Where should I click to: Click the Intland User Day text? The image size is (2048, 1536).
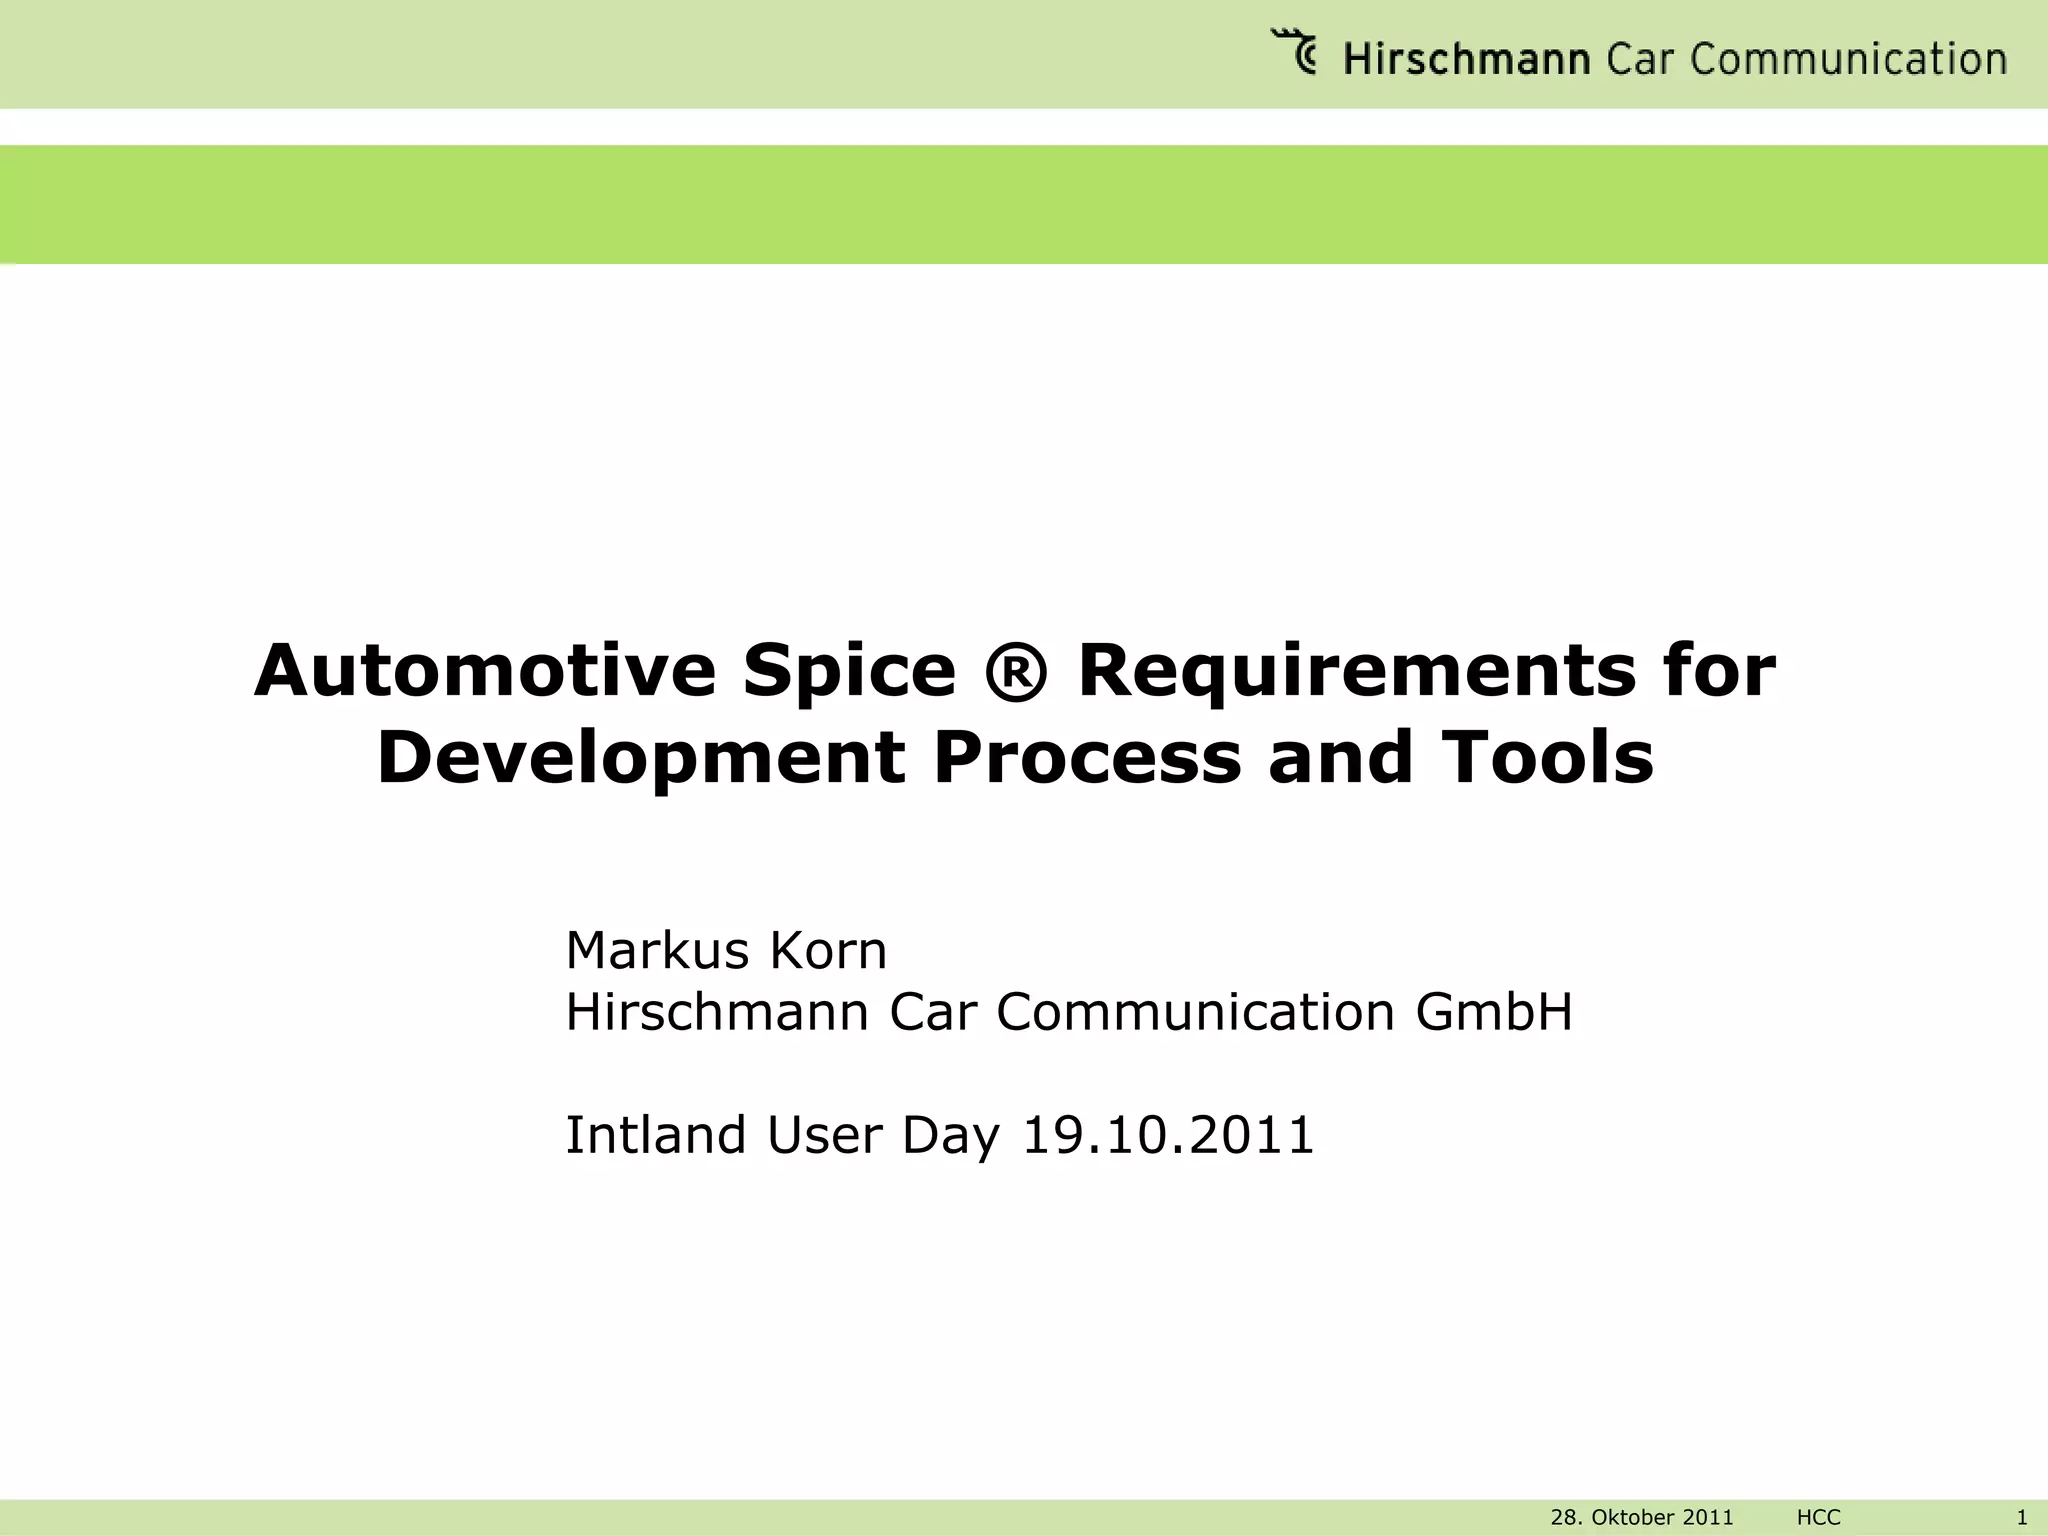782,1136
